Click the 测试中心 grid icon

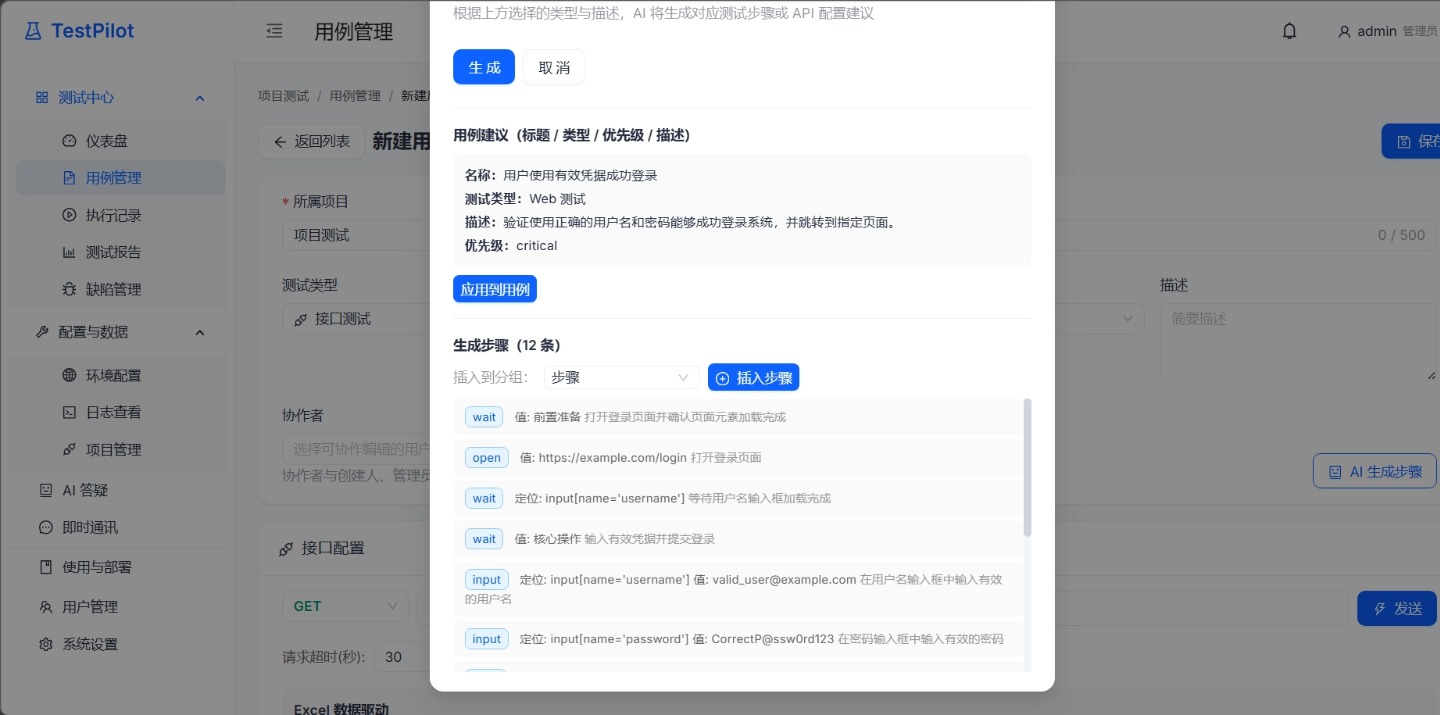coord(41,97)
